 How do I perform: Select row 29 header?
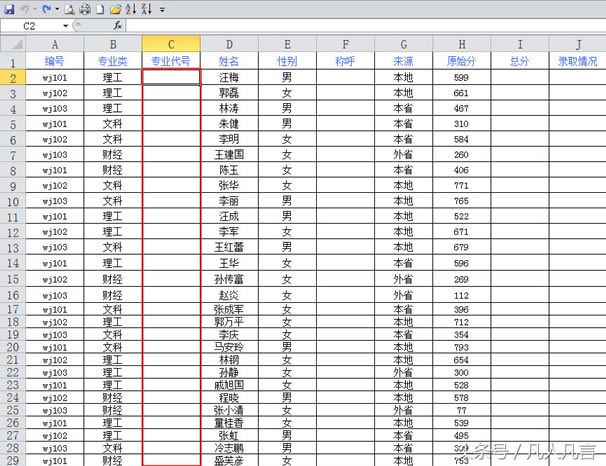(x=13, y=460)
